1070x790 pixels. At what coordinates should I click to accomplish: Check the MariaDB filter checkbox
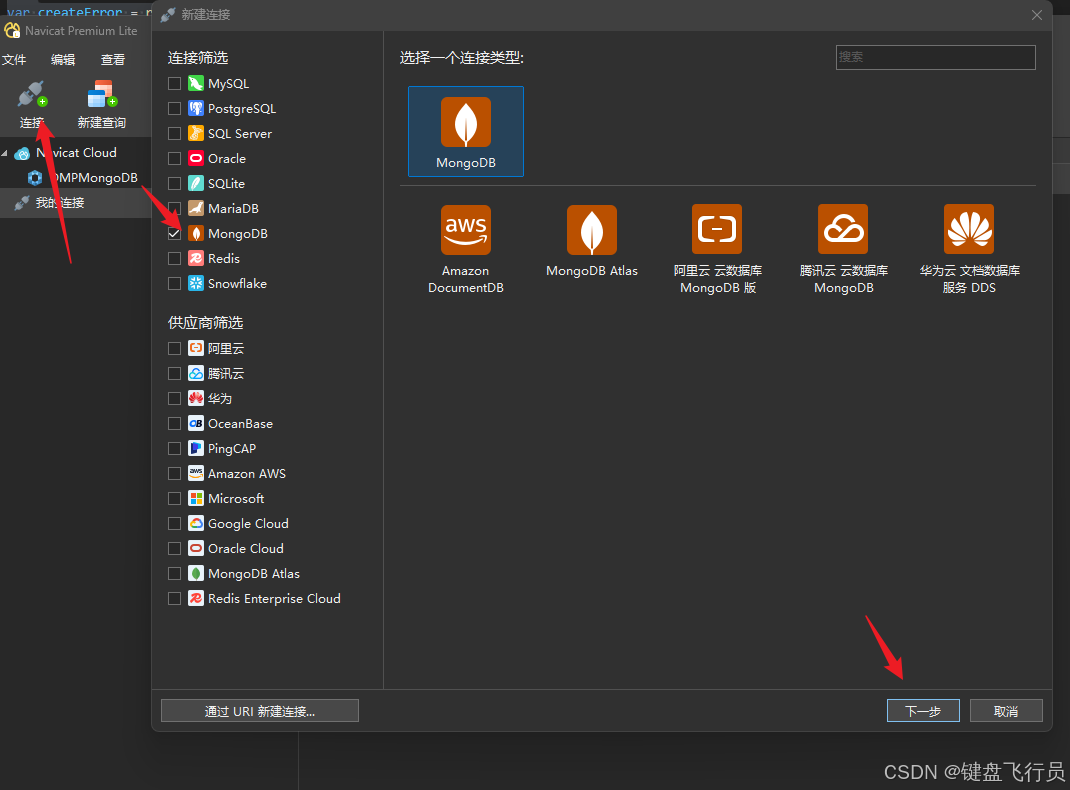pyautogui.click(x=175, y=208)
